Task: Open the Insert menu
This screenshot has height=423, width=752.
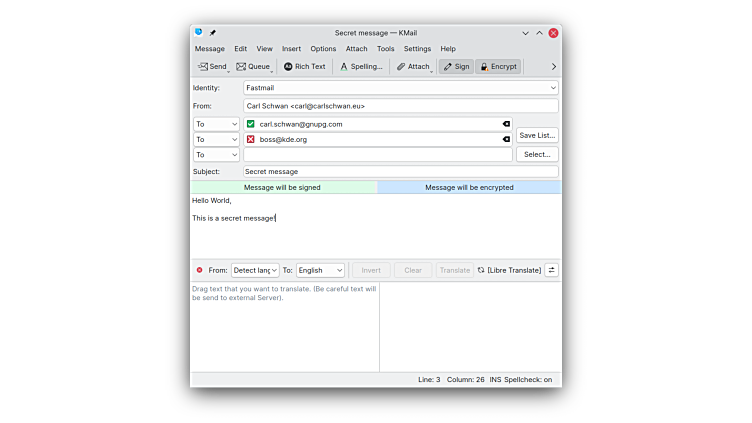Action: [291, 48]
